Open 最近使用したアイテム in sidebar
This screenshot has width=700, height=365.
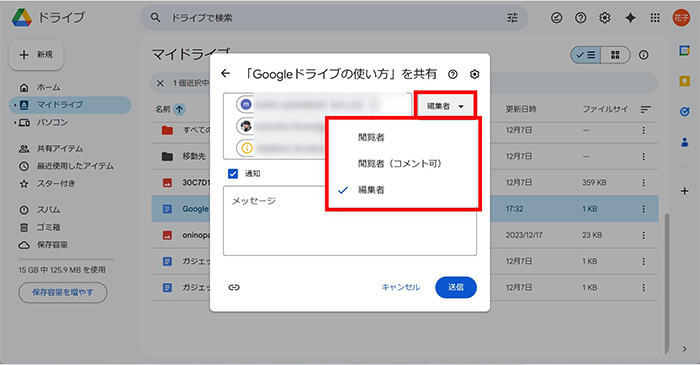pos(67,166)
